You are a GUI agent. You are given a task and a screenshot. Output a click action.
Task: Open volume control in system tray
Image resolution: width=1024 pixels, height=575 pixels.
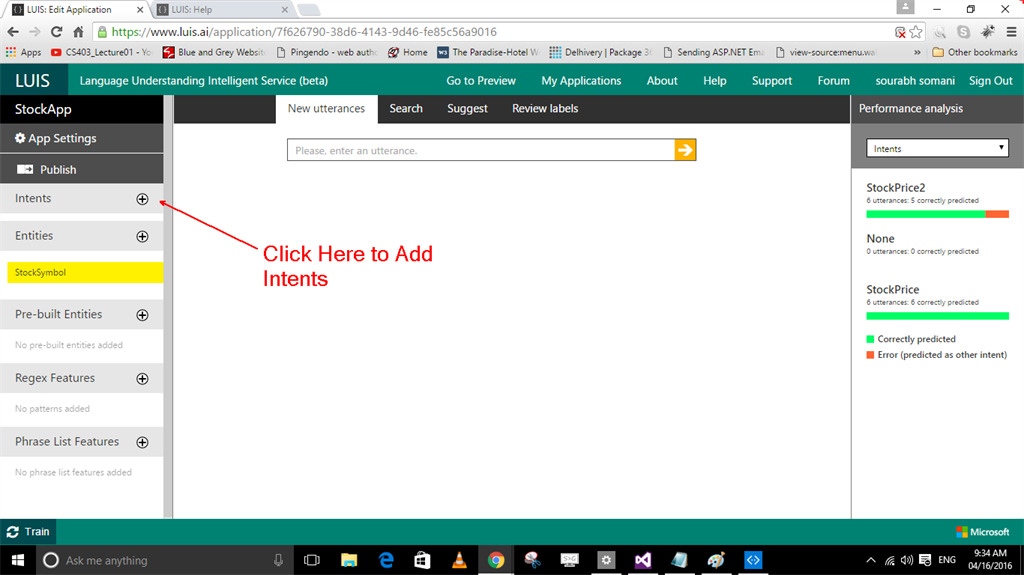(x=906, y=560)
